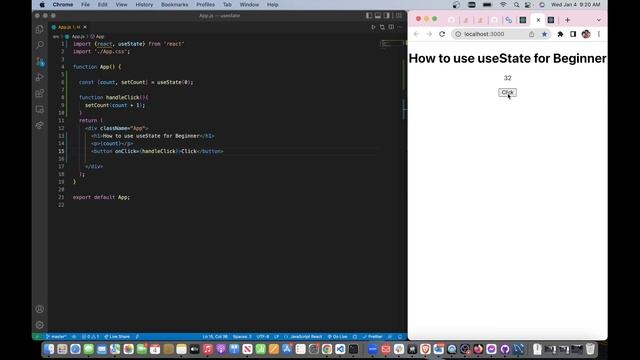The image size is (640, 360).
Task: Open the Apple menu
Action: 42,4
